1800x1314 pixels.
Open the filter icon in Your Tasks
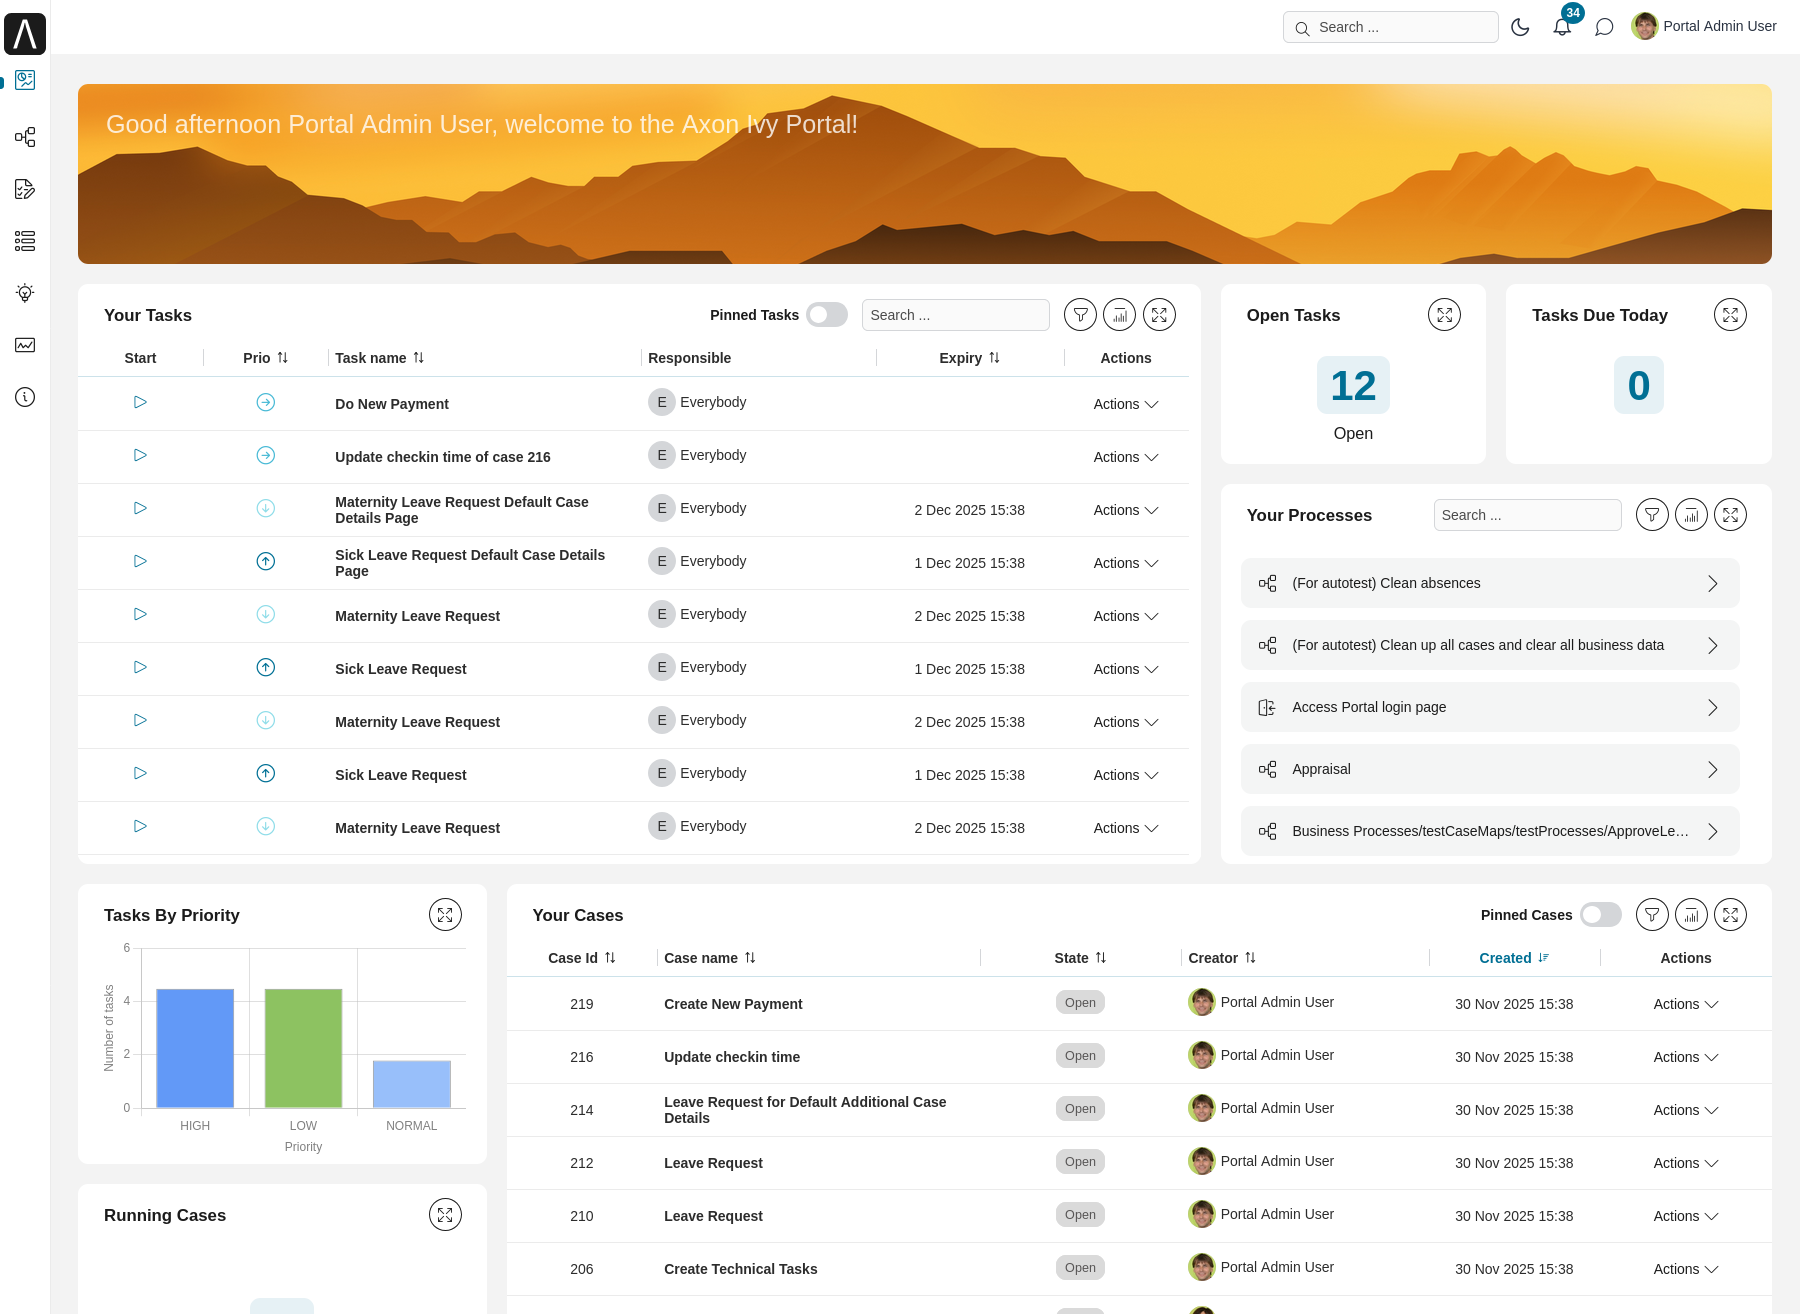1080,314
